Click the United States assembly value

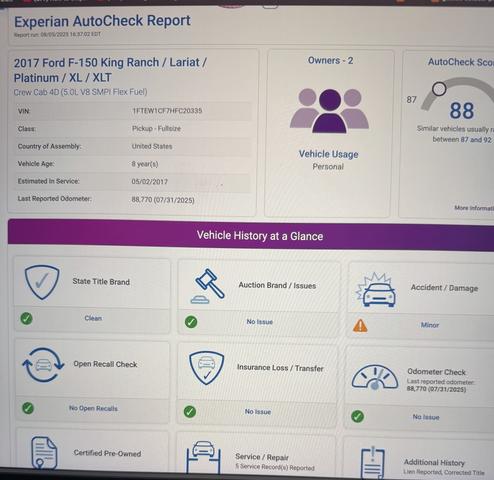point(152,146)
